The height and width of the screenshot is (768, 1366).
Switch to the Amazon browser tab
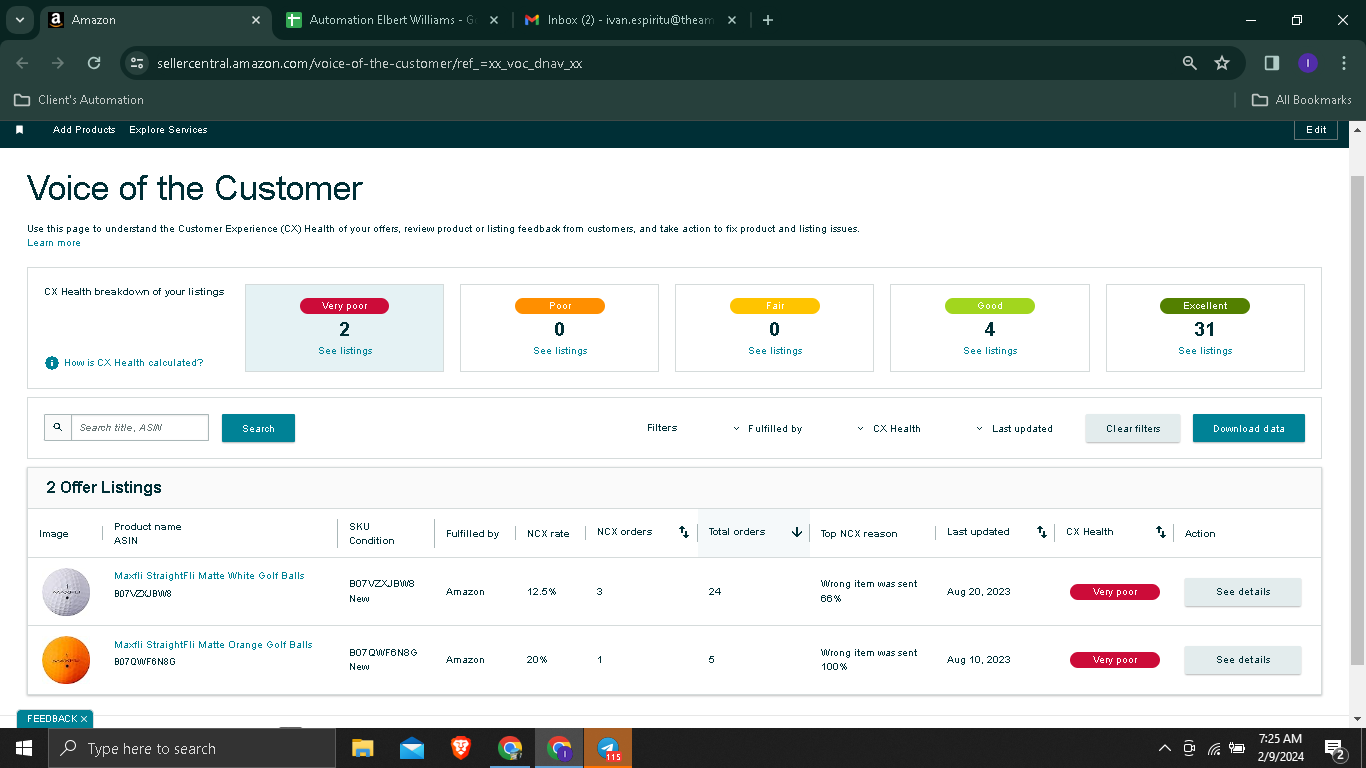(x=155, y=20)
